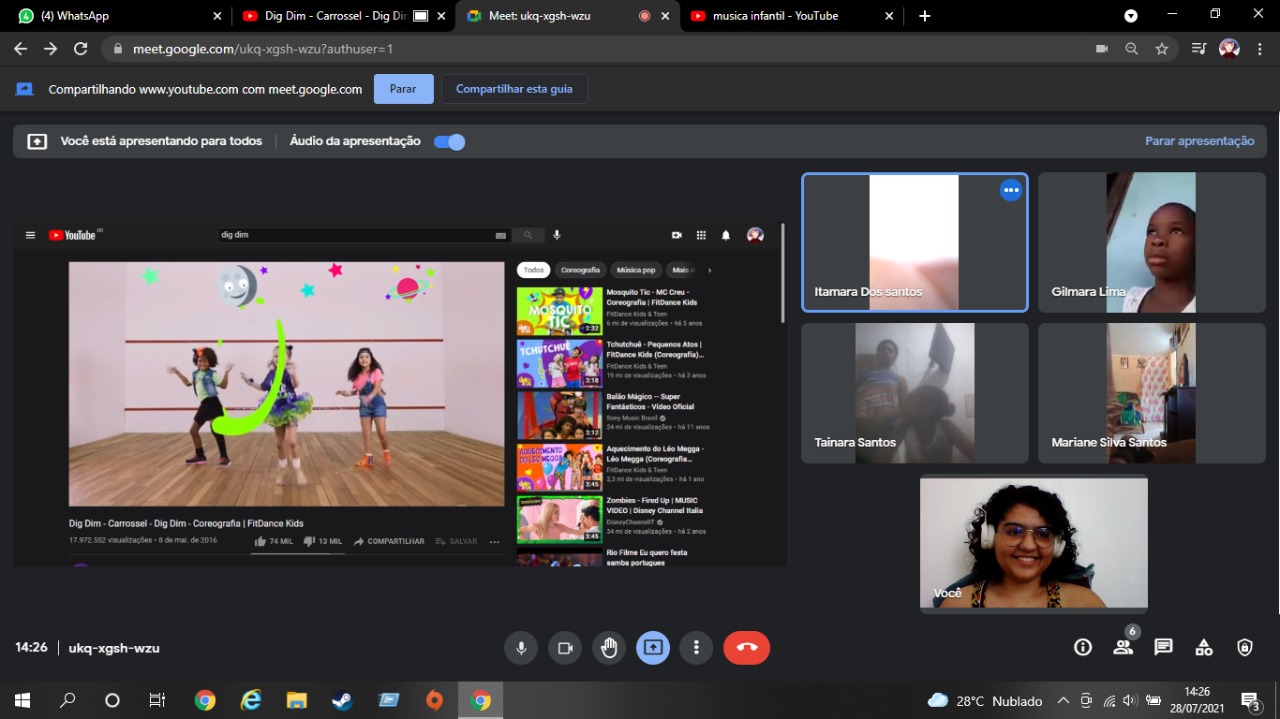
Task: Click the Compartilhar esta guia button
Action: [514, 89]
